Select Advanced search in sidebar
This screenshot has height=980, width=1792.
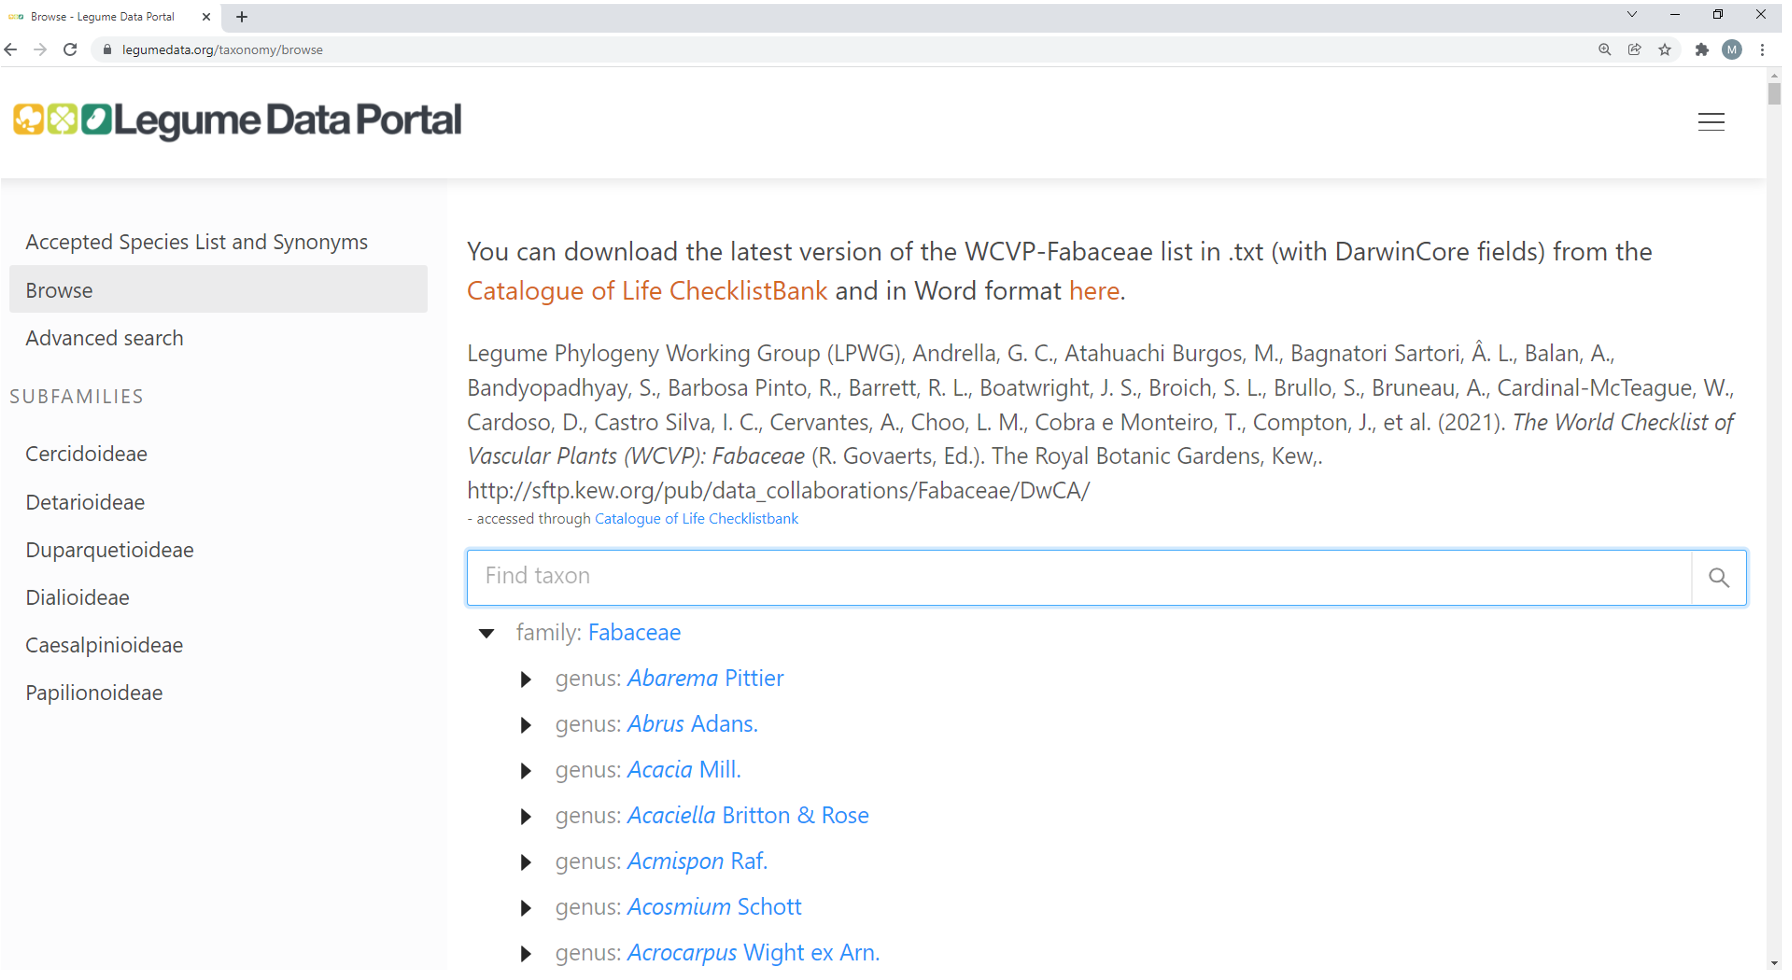[x=104, y=338]
